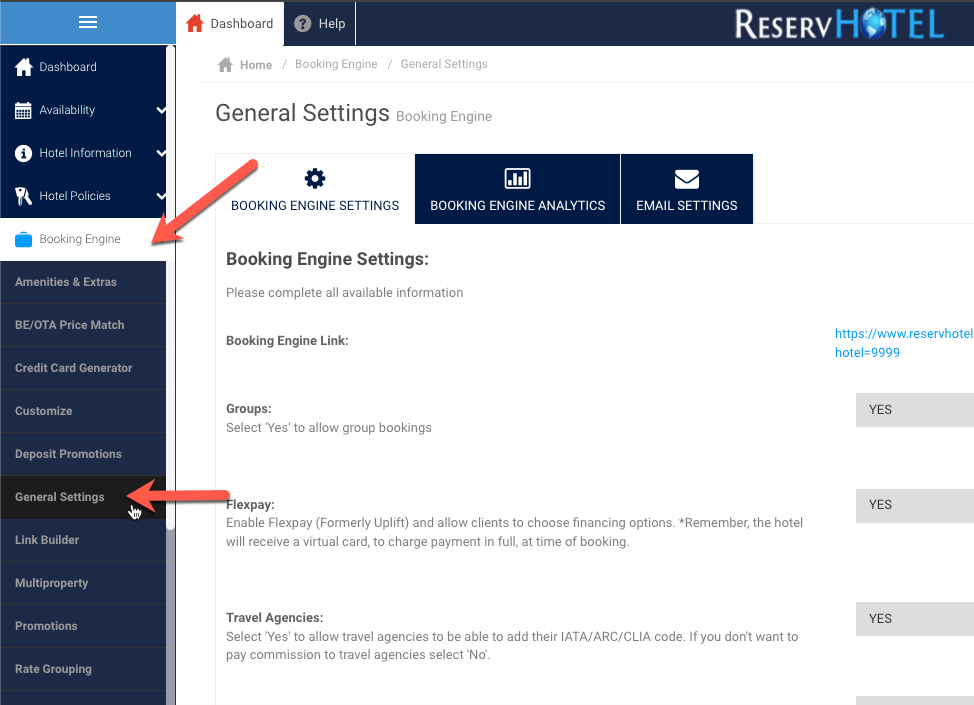The image size is (974, 705).
Task: Click the gear icon on Booking Engine Settings
Action: 315,179
